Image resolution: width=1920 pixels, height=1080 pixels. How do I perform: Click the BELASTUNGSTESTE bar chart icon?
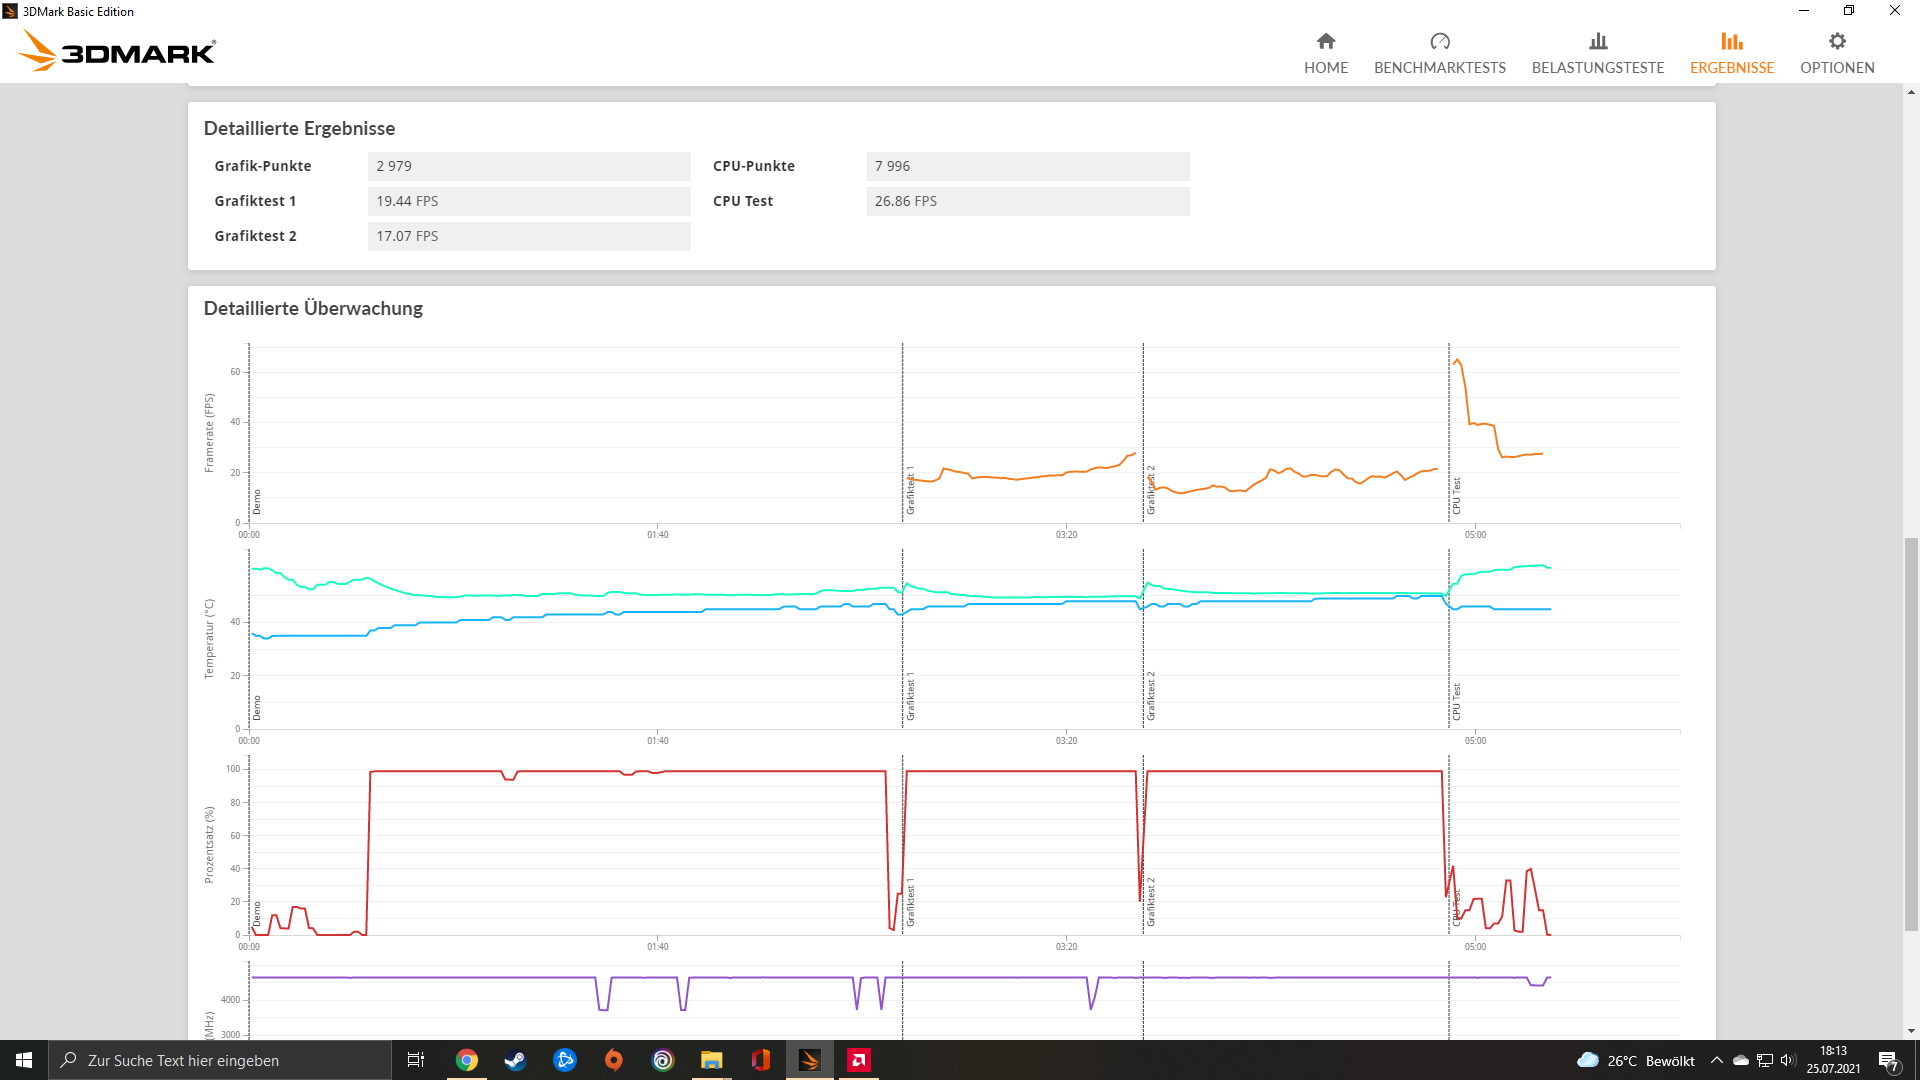point(1598,41)
